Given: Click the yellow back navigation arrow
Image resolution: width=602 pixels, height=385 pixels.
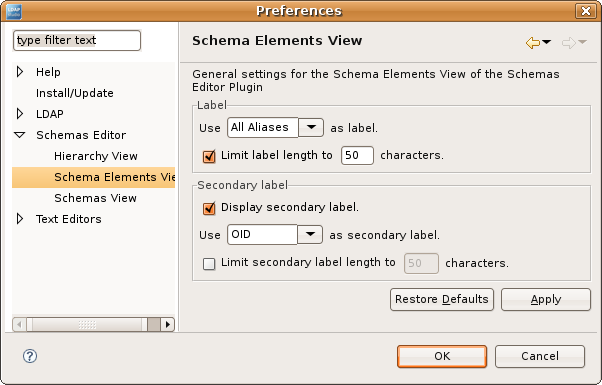Looking at the screenshot, I should point(533,43).
